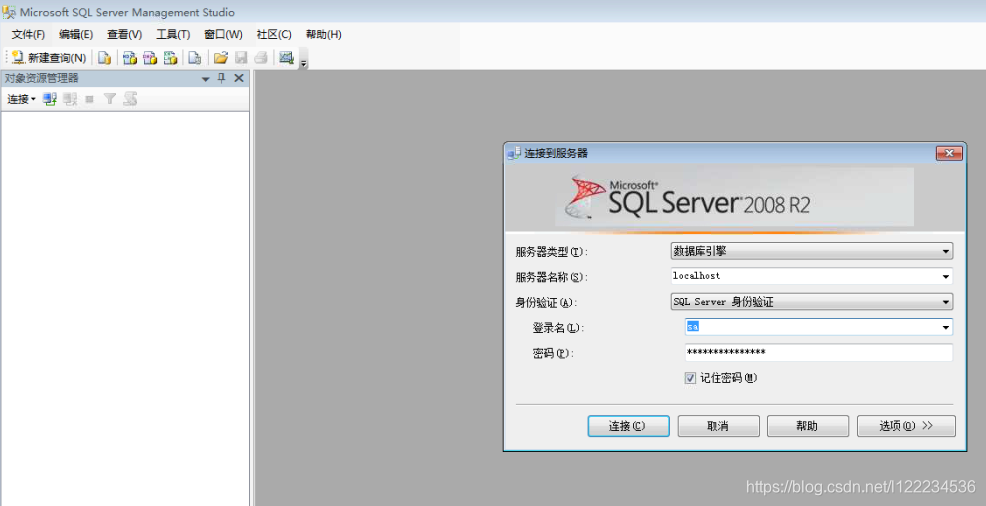The height and width of the screenshot is (506, 986).
Task: Toggle the 记住密码 checkbox
Action: tap(690, 378)
